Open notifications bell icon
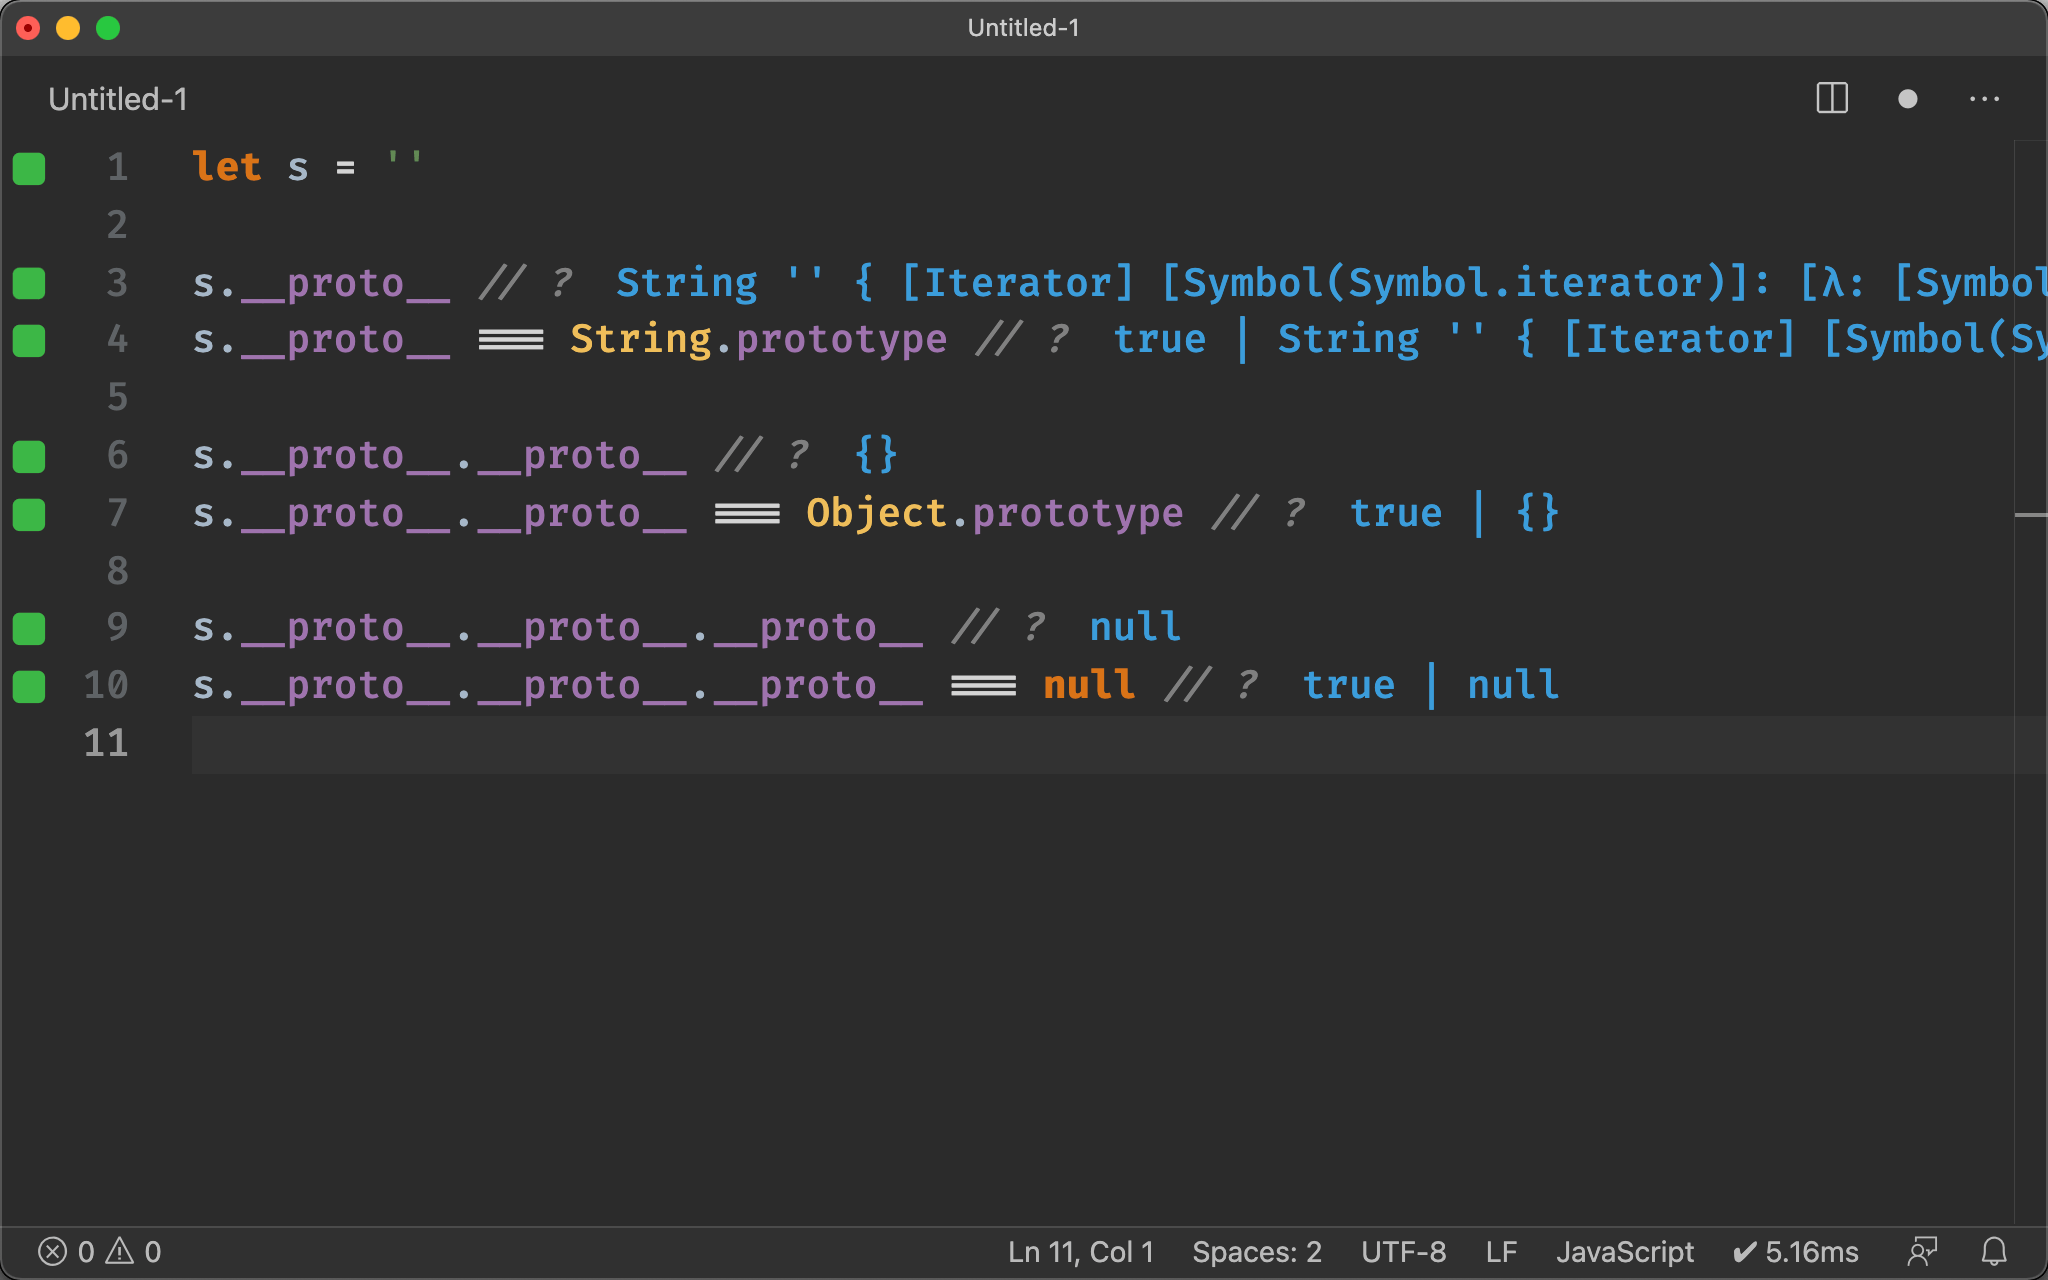This screenshot has width=2048, height=1280. point(1994,1251)
